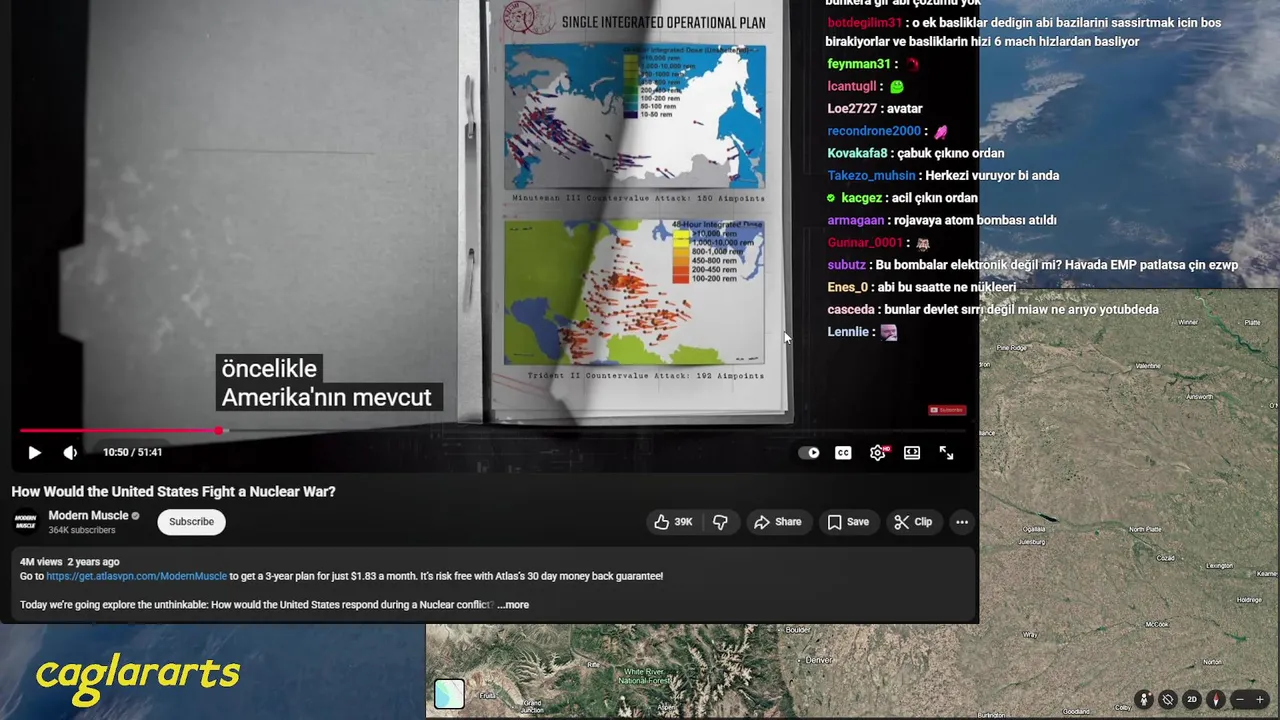Screen dimensions: 1280x720
Task: Like the video, 39K thumbs up
Action: [x=673, y=522]
